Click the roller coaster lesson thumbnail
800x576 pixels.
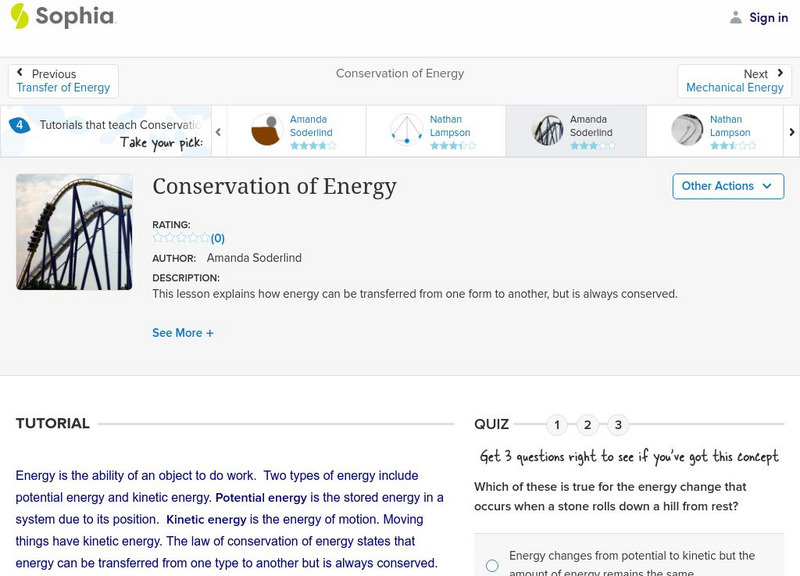coord(74,232)
